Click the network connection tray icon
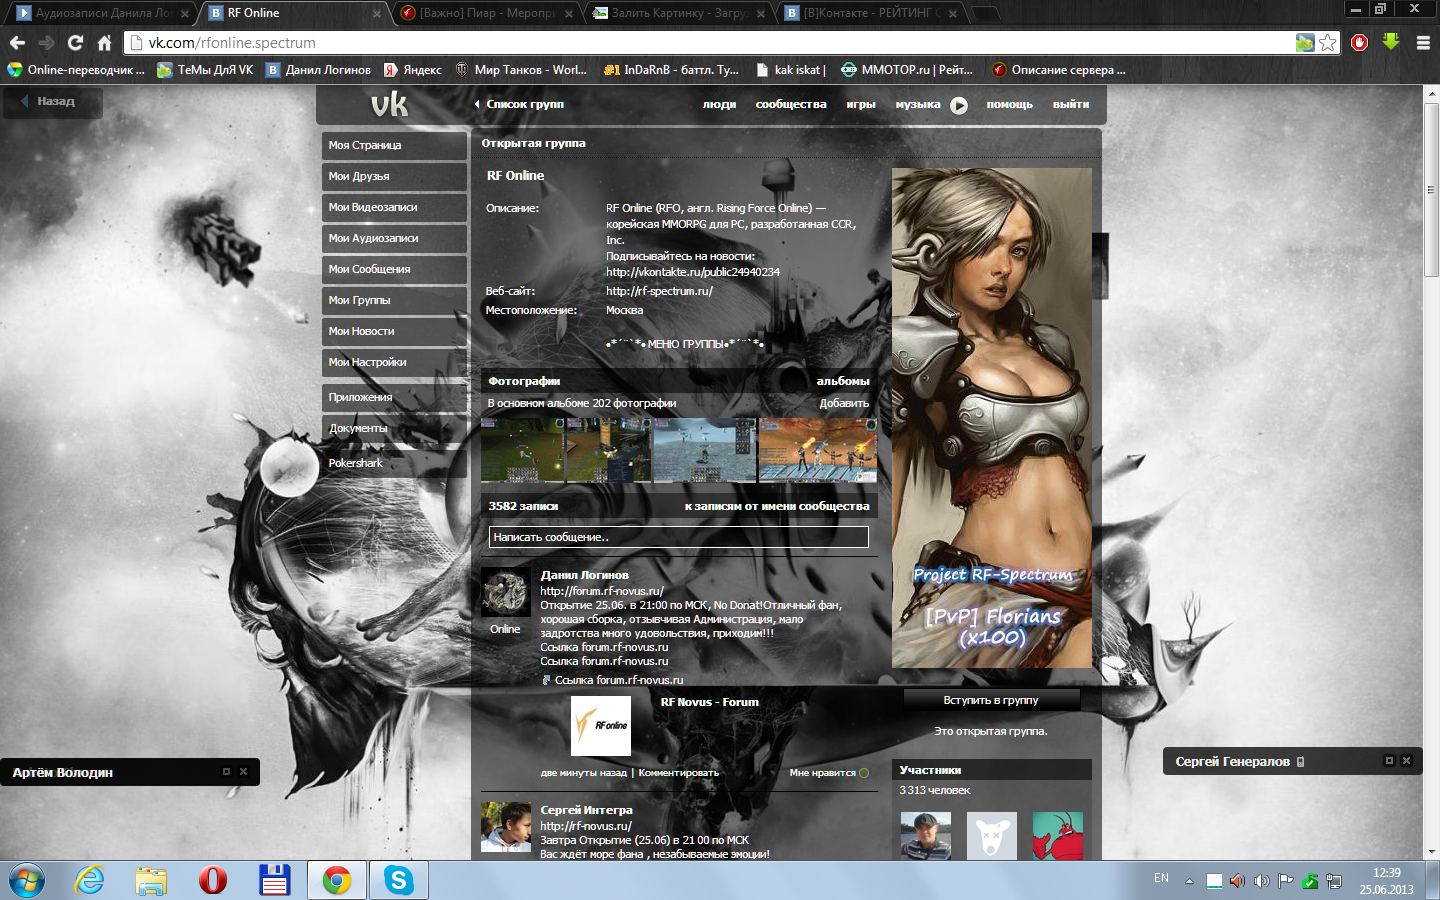 point(1334,881)
